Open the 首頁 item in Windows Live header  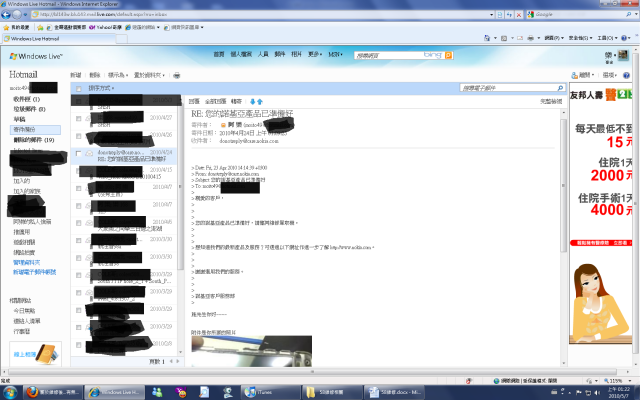pyautogui.click(x=219, y=54)
